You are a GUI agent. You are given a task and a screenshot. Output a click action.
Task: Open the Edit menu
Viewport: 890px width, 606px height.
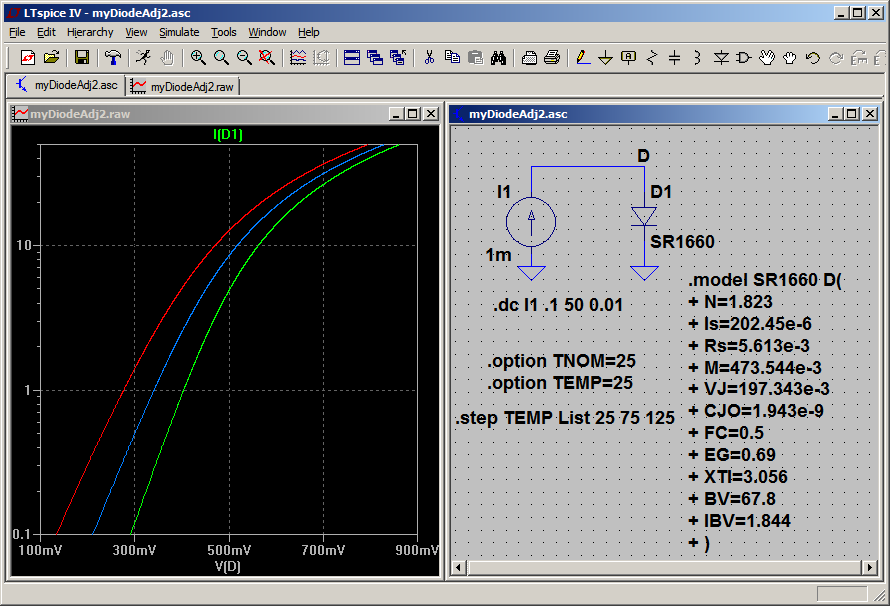point(46,32)
